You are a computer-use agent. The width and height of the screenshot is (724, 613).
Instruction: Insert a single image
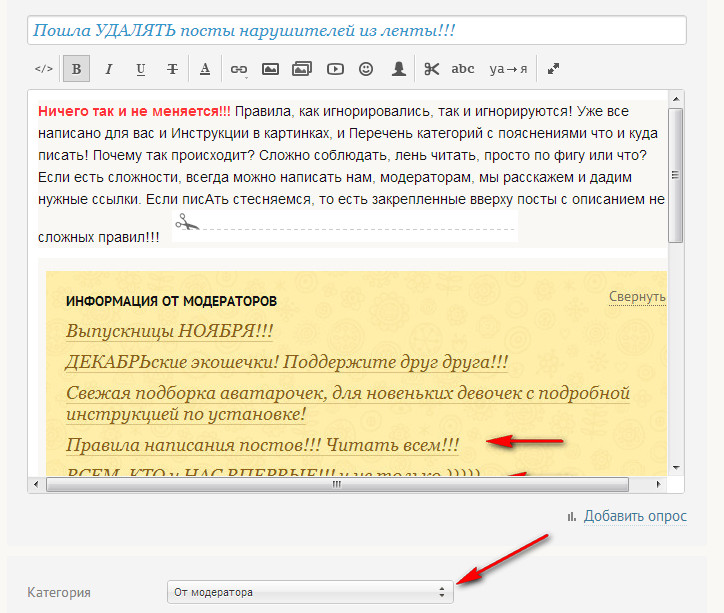[x=270, y=69]
